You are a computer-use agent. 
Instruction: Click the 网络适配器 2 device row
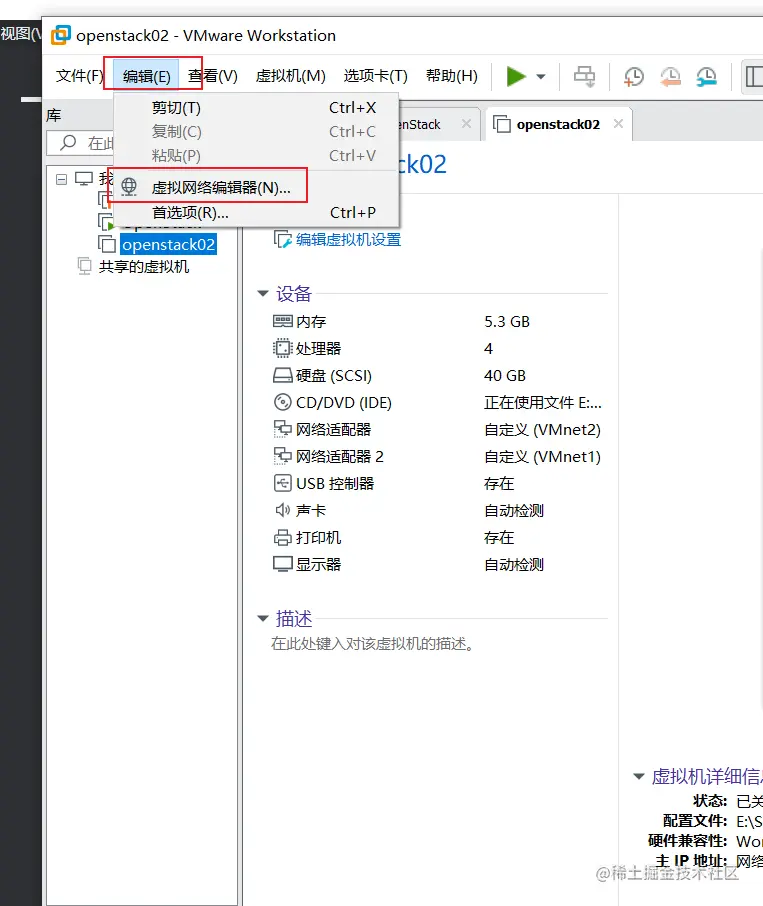[437, 456]
